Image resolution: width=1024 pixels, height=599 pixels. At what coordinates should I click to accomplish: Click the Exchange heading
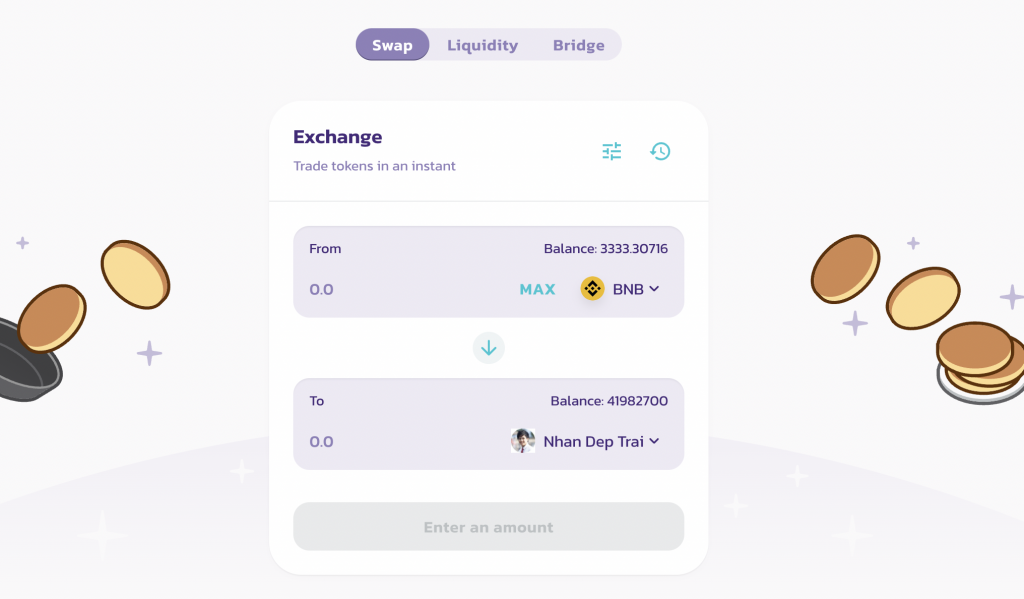pyautogui.click(x=338, y=137)
